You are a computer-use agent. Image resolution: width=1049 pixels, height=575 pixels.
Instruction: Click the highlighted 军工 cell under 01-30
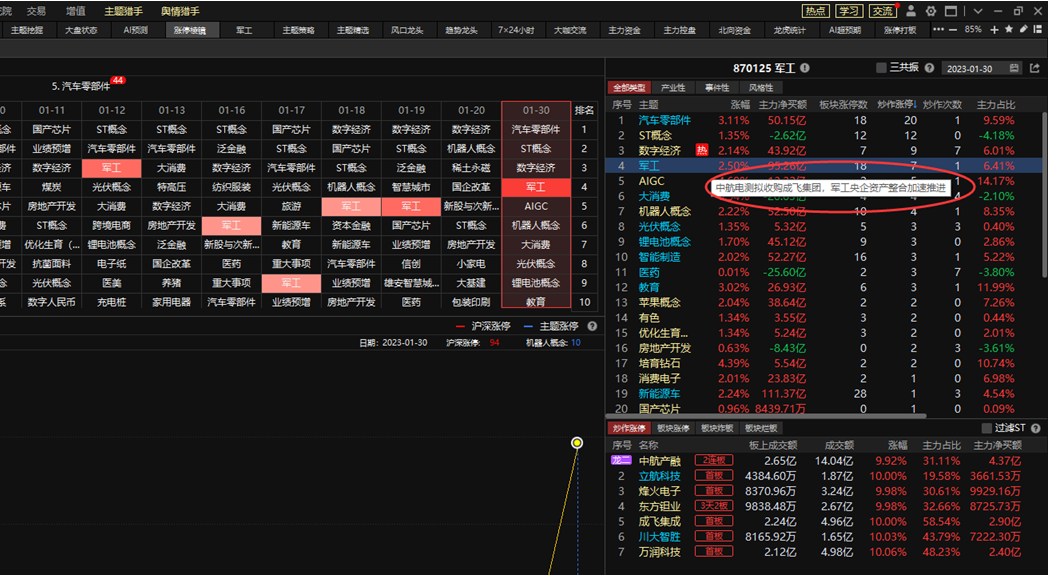[536, 187]
